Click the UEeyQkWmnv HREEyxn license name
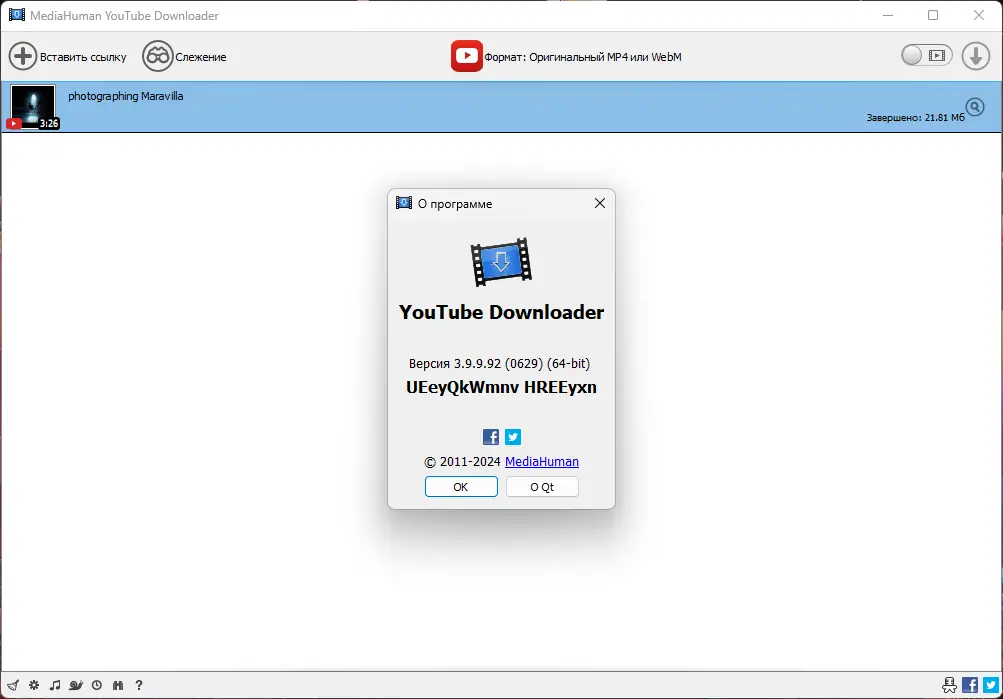 point(501,388)
